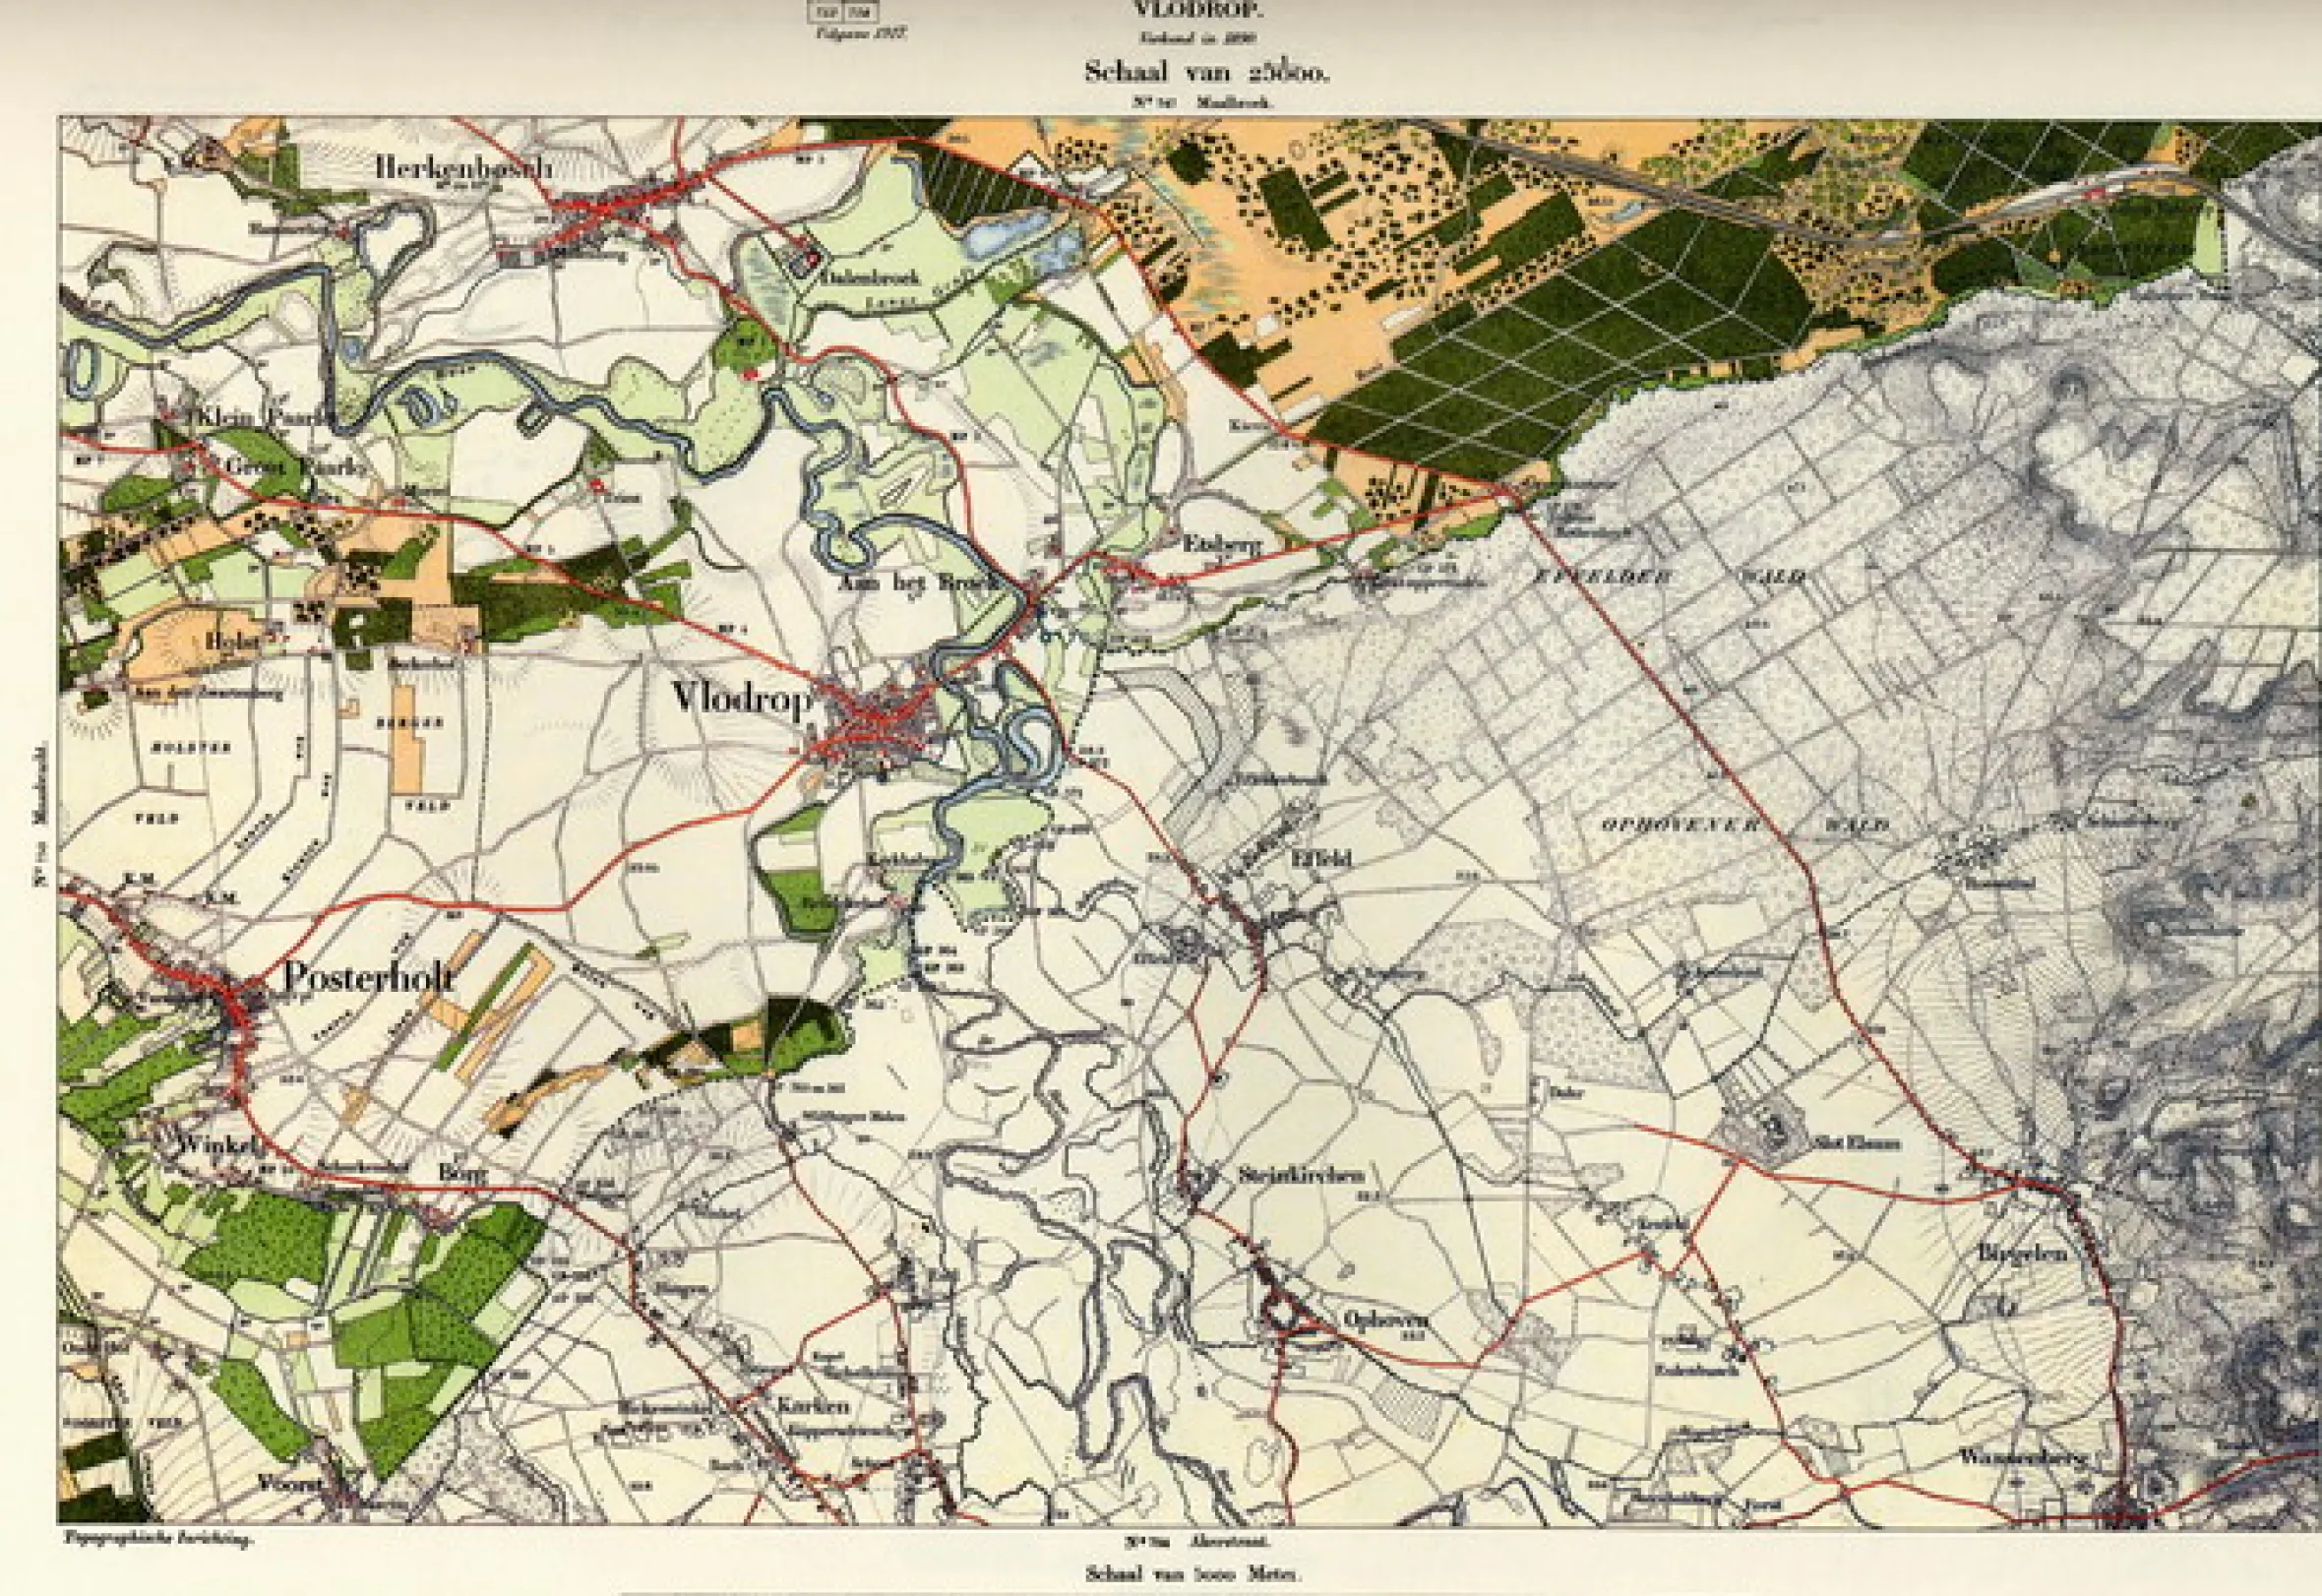Click the Holst place name

pyautogui.click(x=232, y=640)
